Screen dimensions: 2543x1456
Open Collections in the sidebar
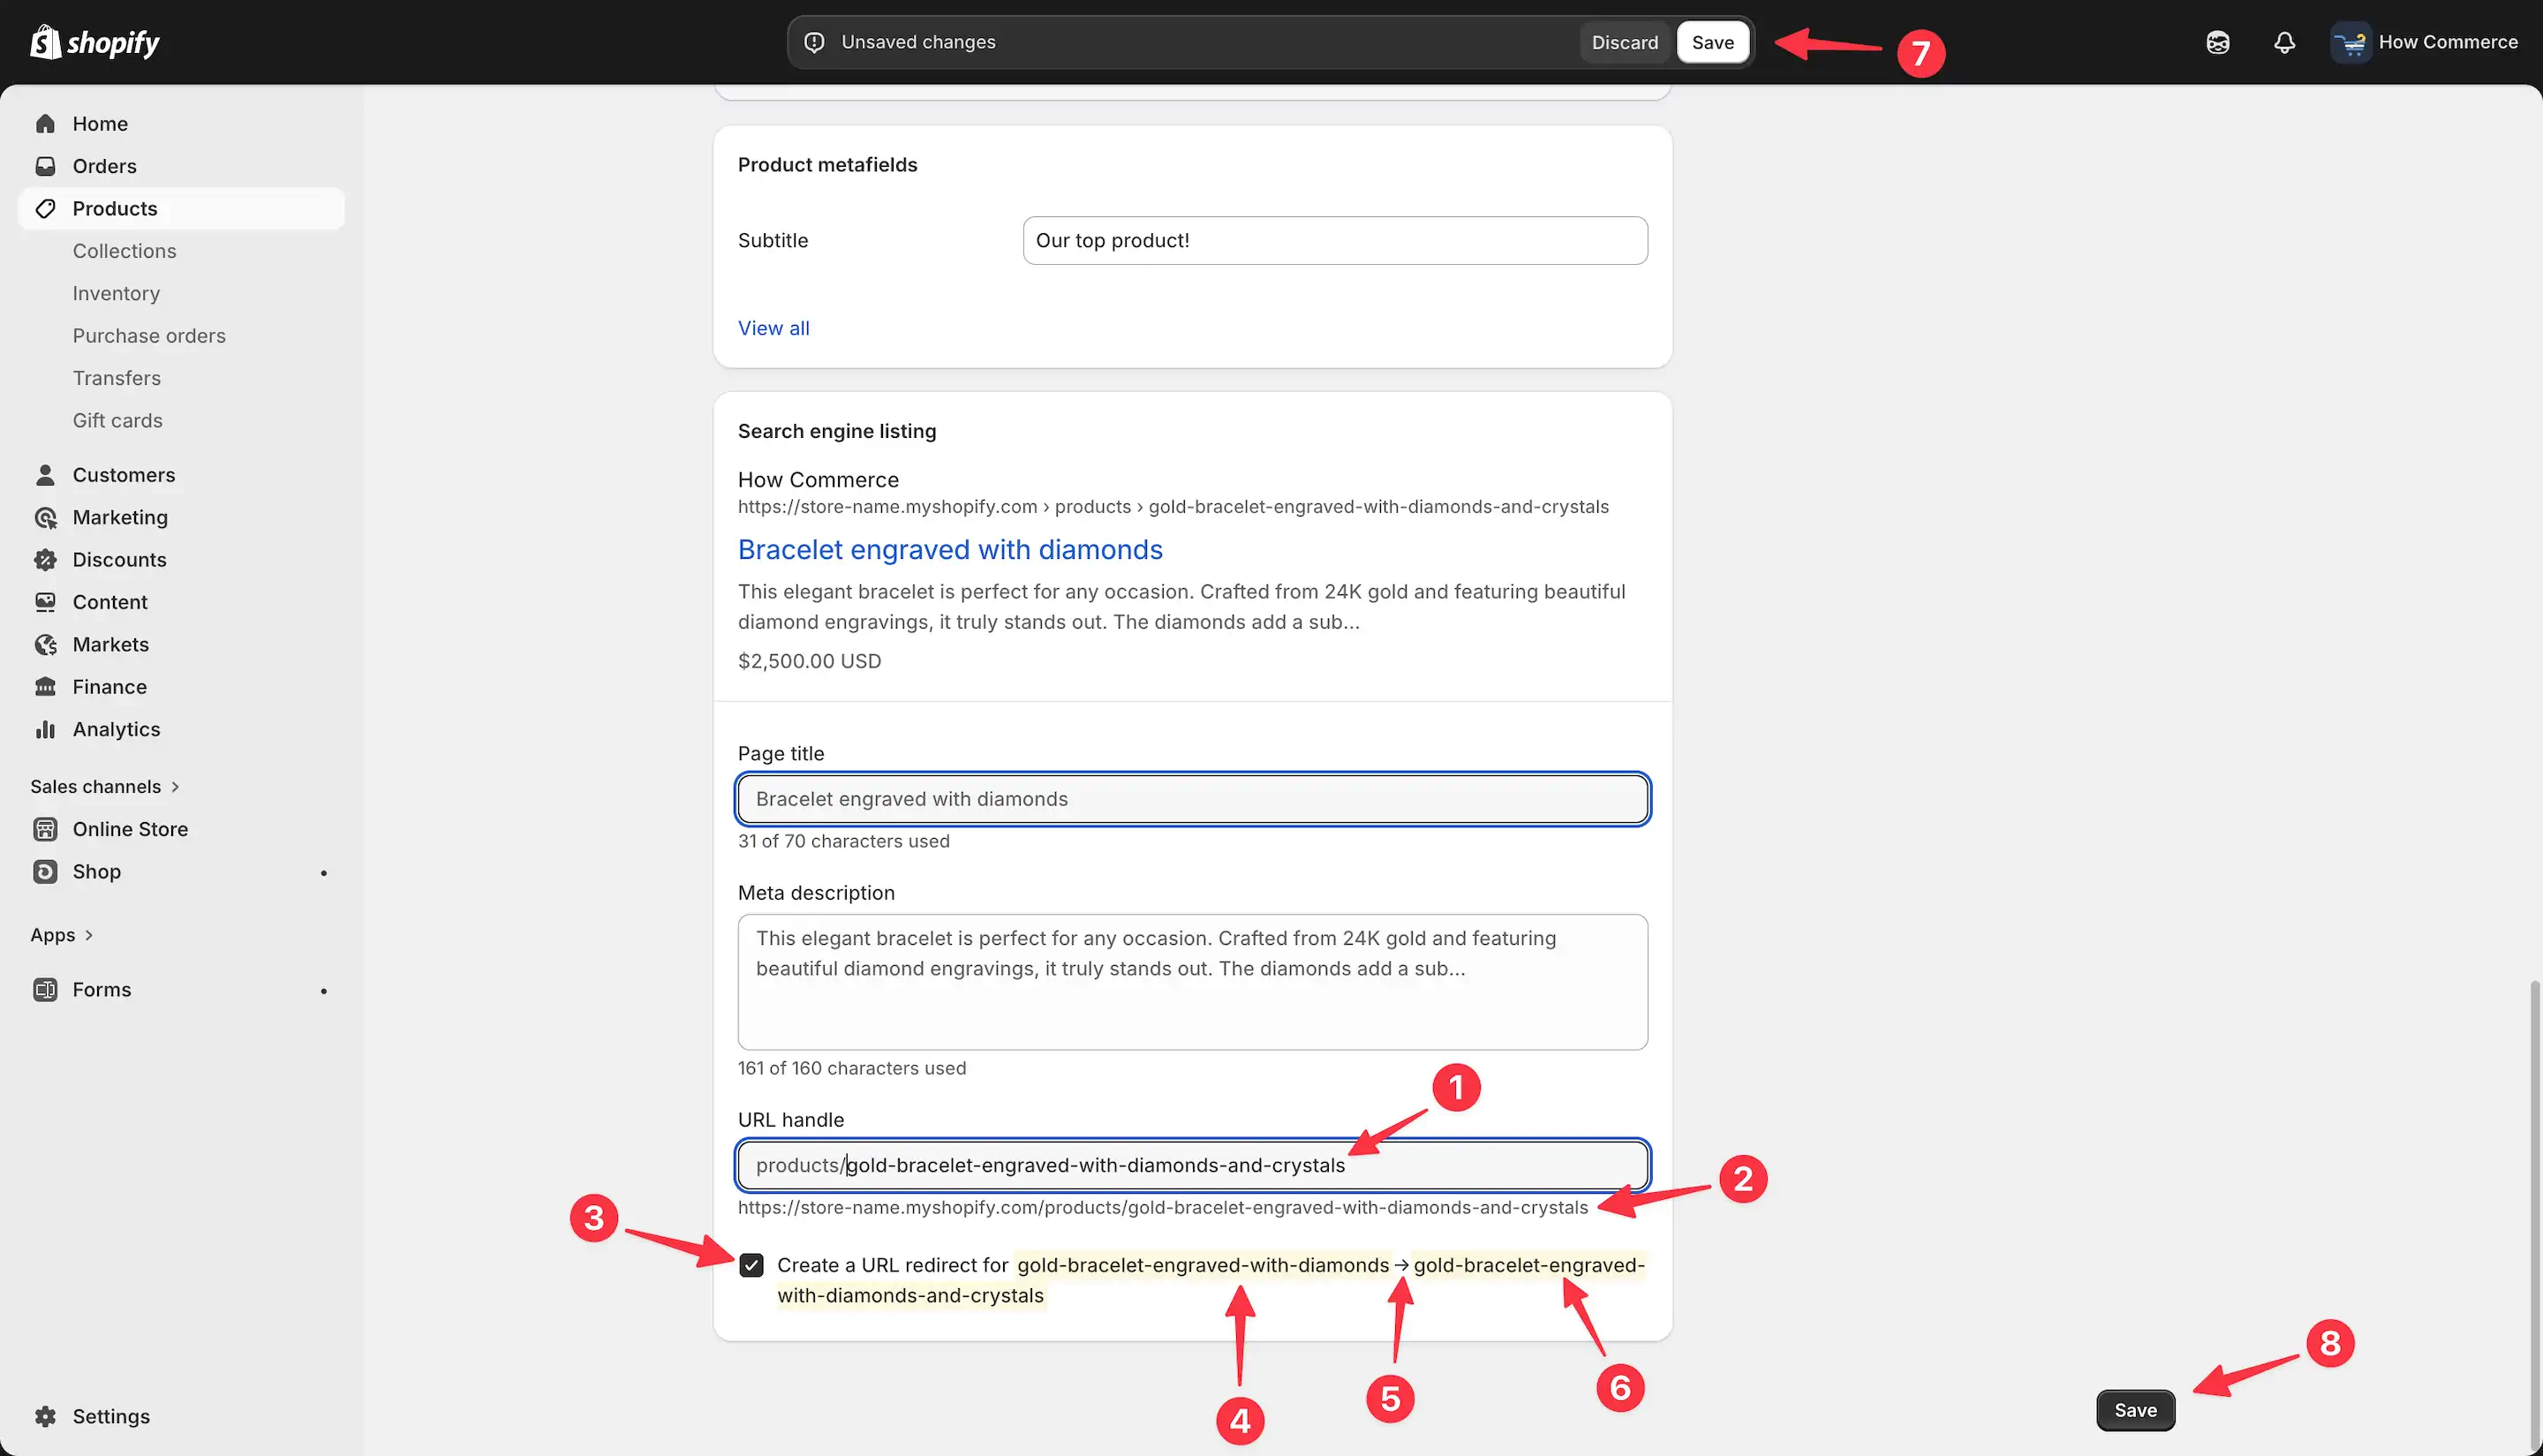click(124, 251)
